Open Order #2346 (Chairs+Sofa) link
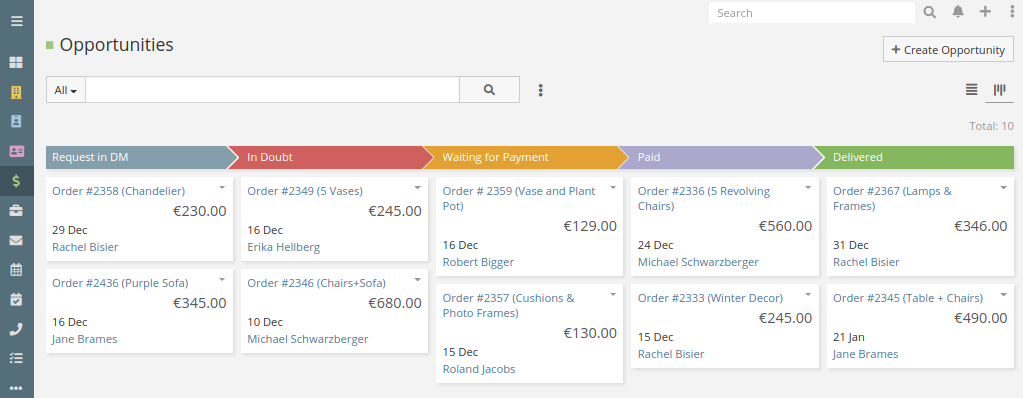The image size is (1023, 398). 316,283
